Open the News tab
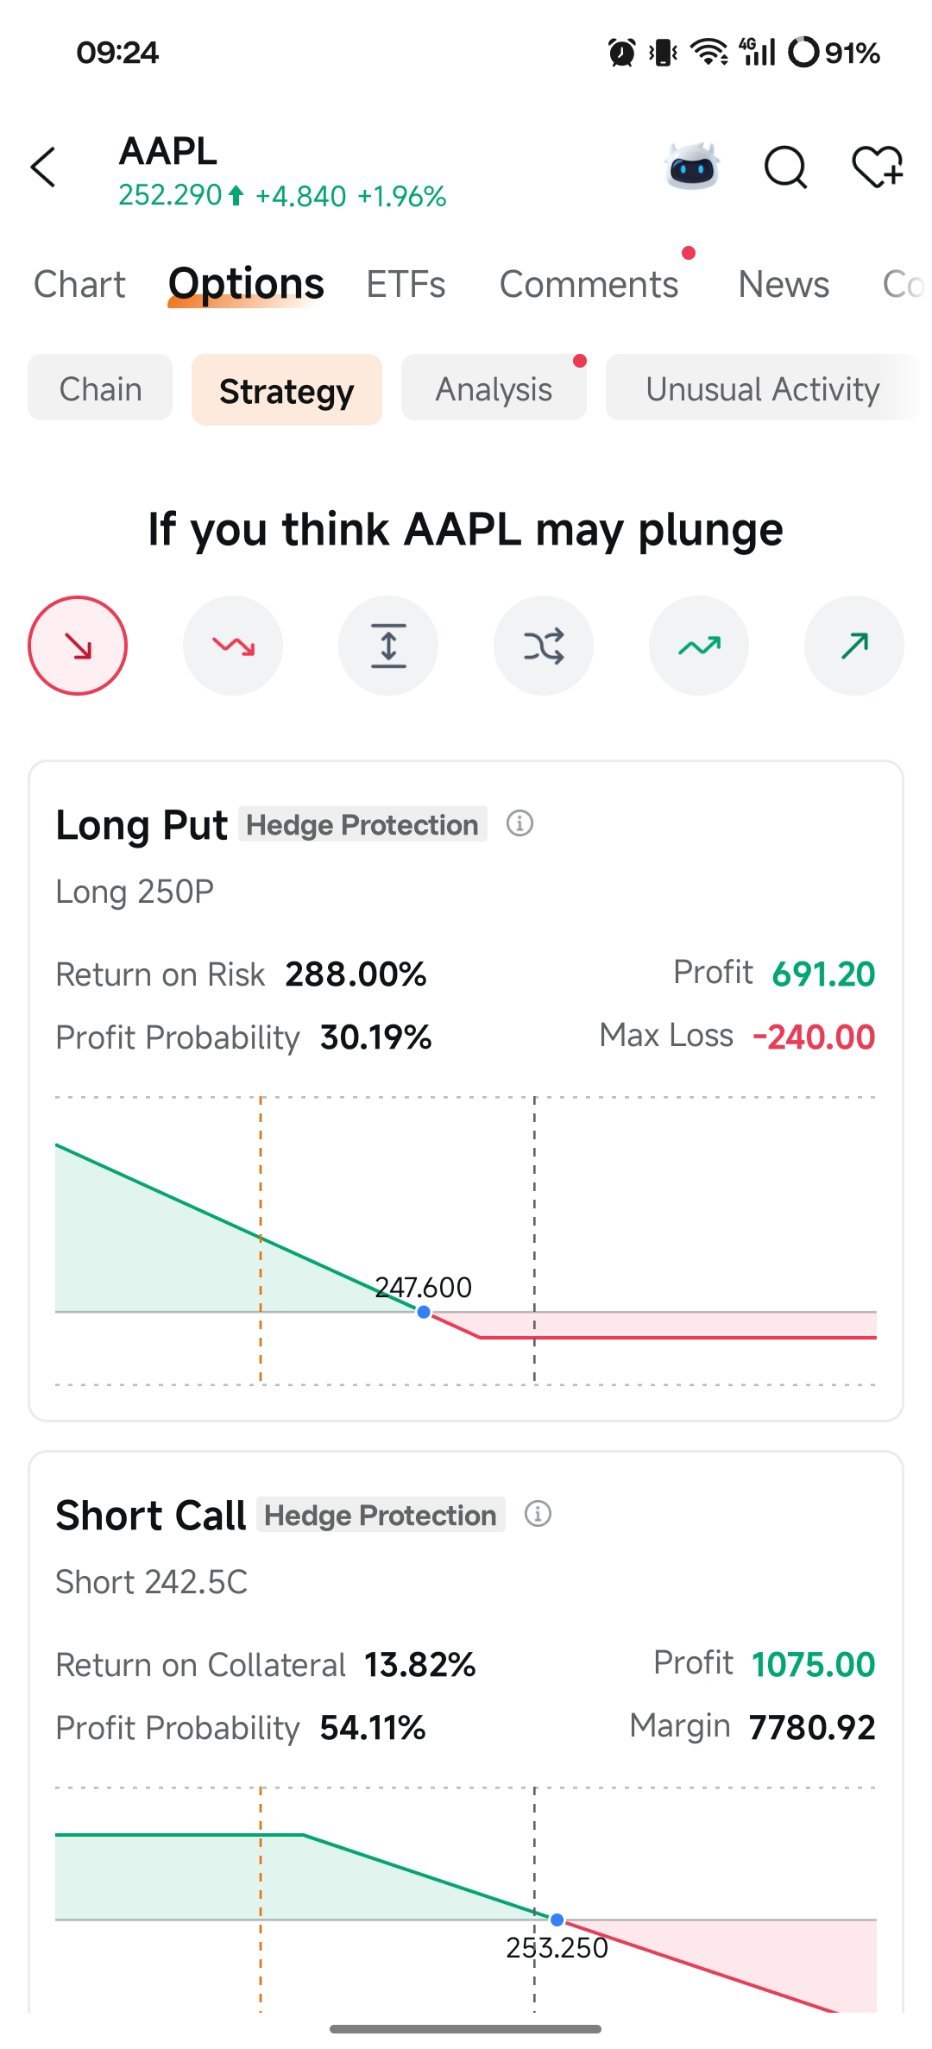Image resolution: width=932 pixels, height=2049 pixels. (784, 285)
